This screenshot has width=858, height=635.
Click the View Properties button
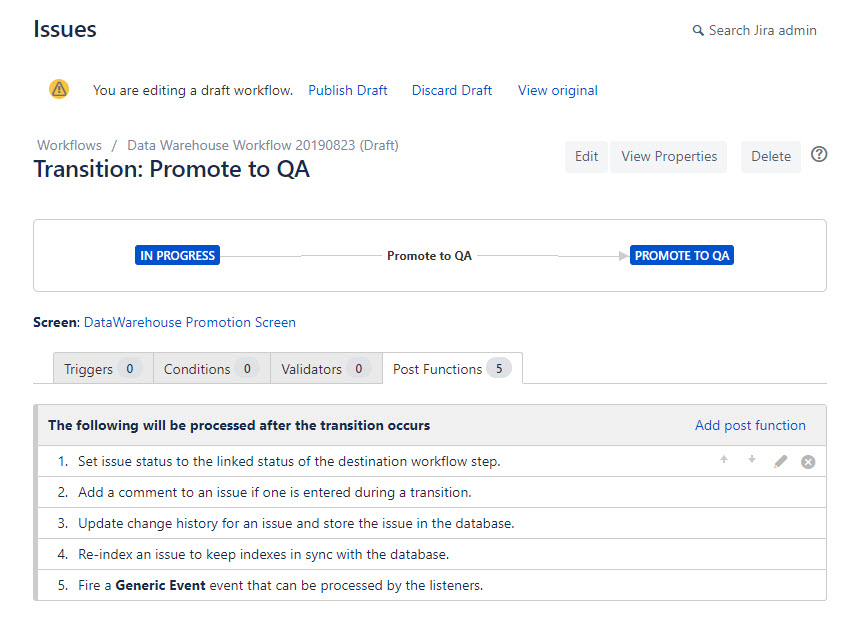pyautogui.click(x=669, y=157)
